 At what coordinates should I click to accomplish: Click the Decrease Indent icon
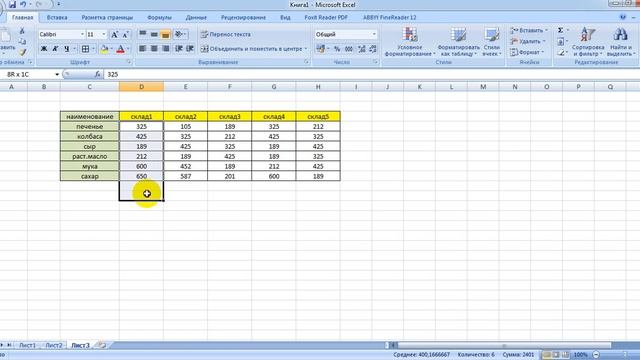click(x=179, y=49)
